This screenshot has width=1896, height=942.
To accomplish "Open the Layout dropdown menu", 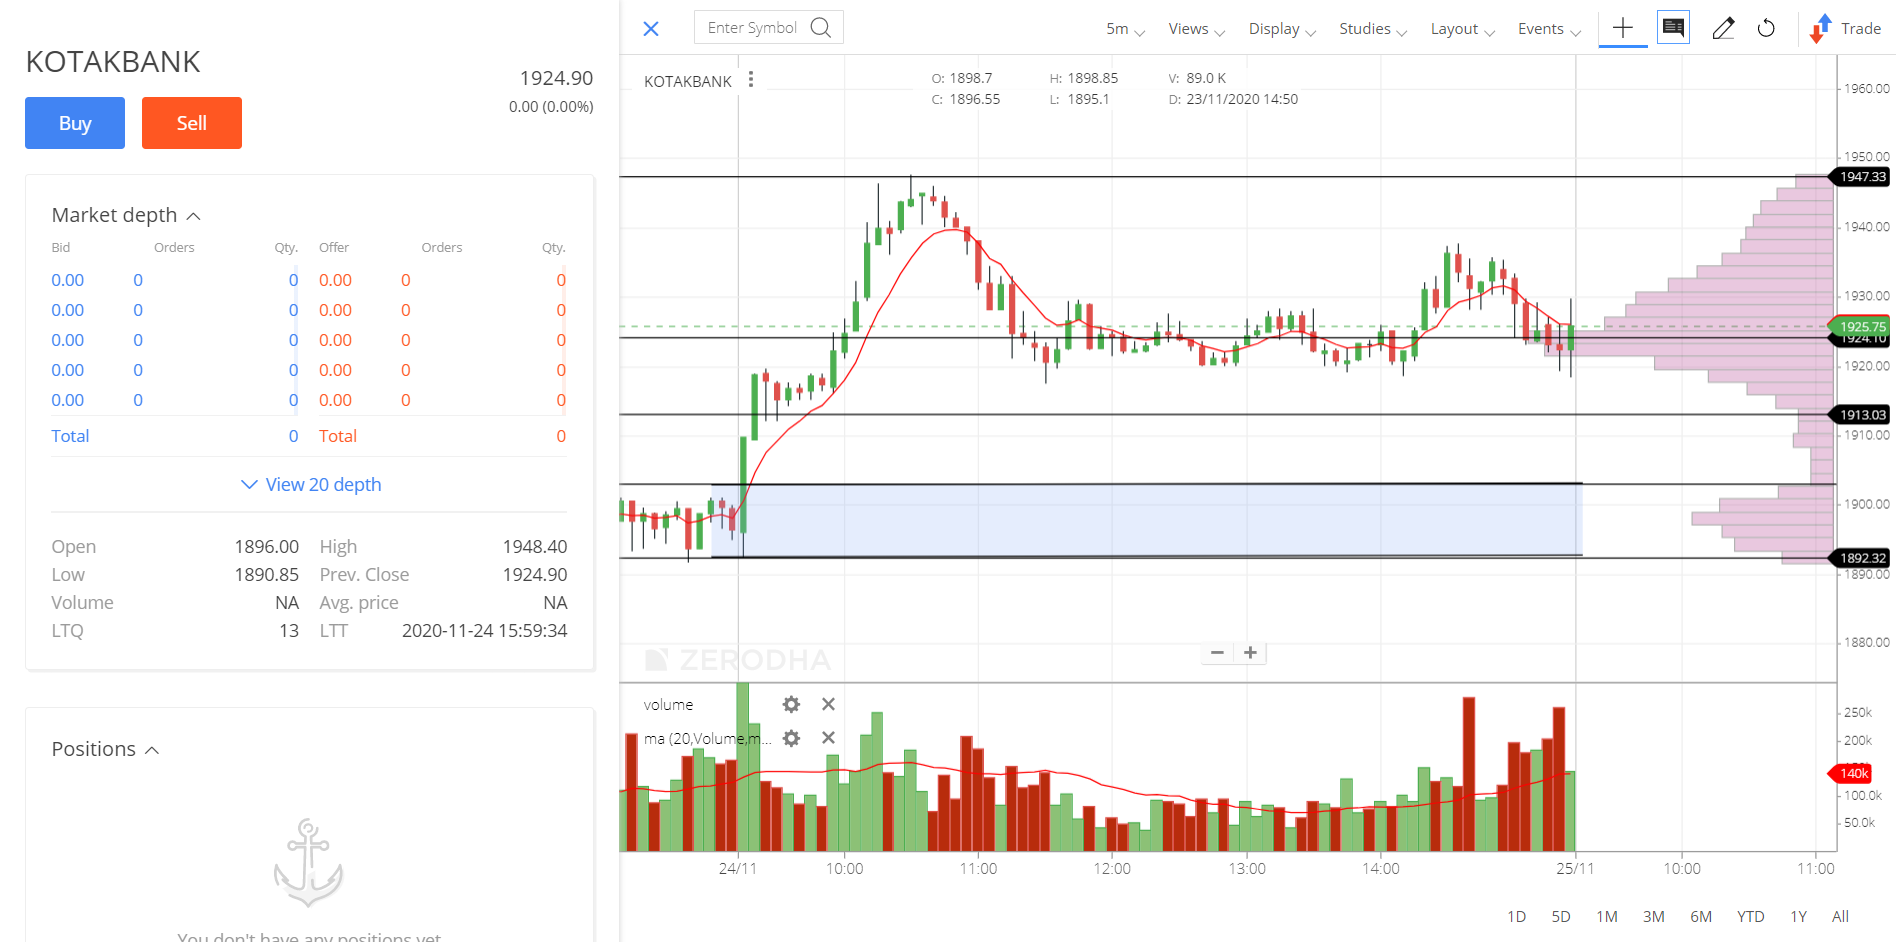I will [x=1462, y=29].
